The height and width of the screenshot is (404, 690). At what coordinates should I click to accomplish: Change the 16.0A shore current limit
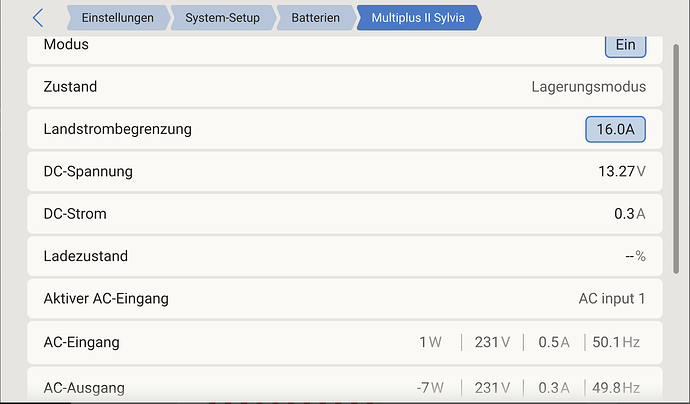[x=615, y=129]
